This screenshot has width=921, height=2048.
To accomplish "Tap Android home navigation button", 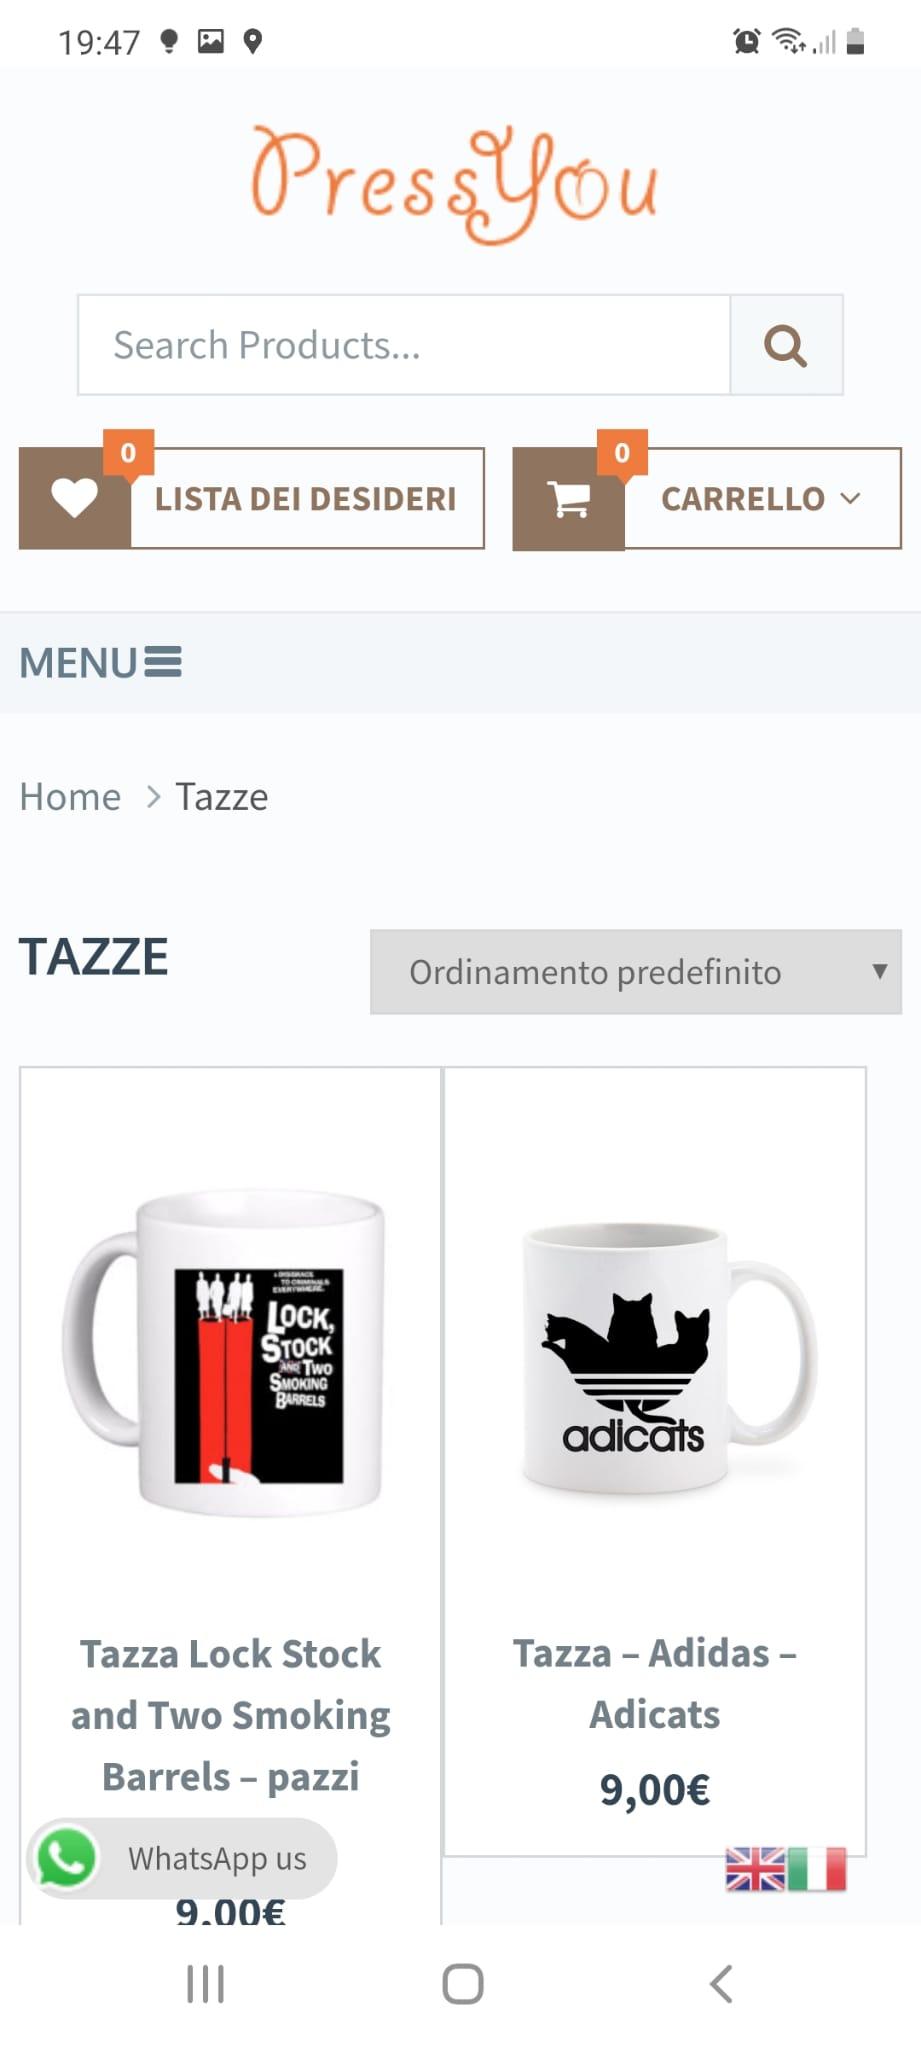I will click(463, 1984).
